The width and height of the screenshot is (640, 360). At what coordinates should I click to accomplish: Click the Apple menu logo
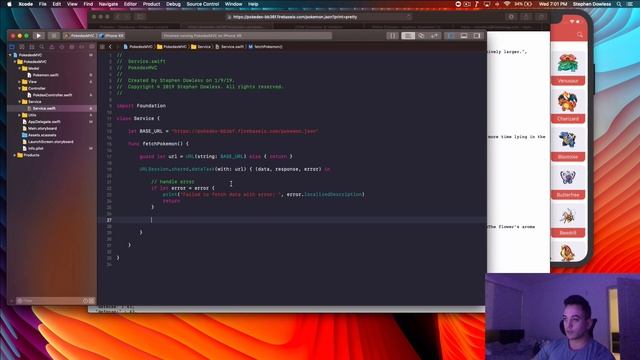tap(9, 4)
